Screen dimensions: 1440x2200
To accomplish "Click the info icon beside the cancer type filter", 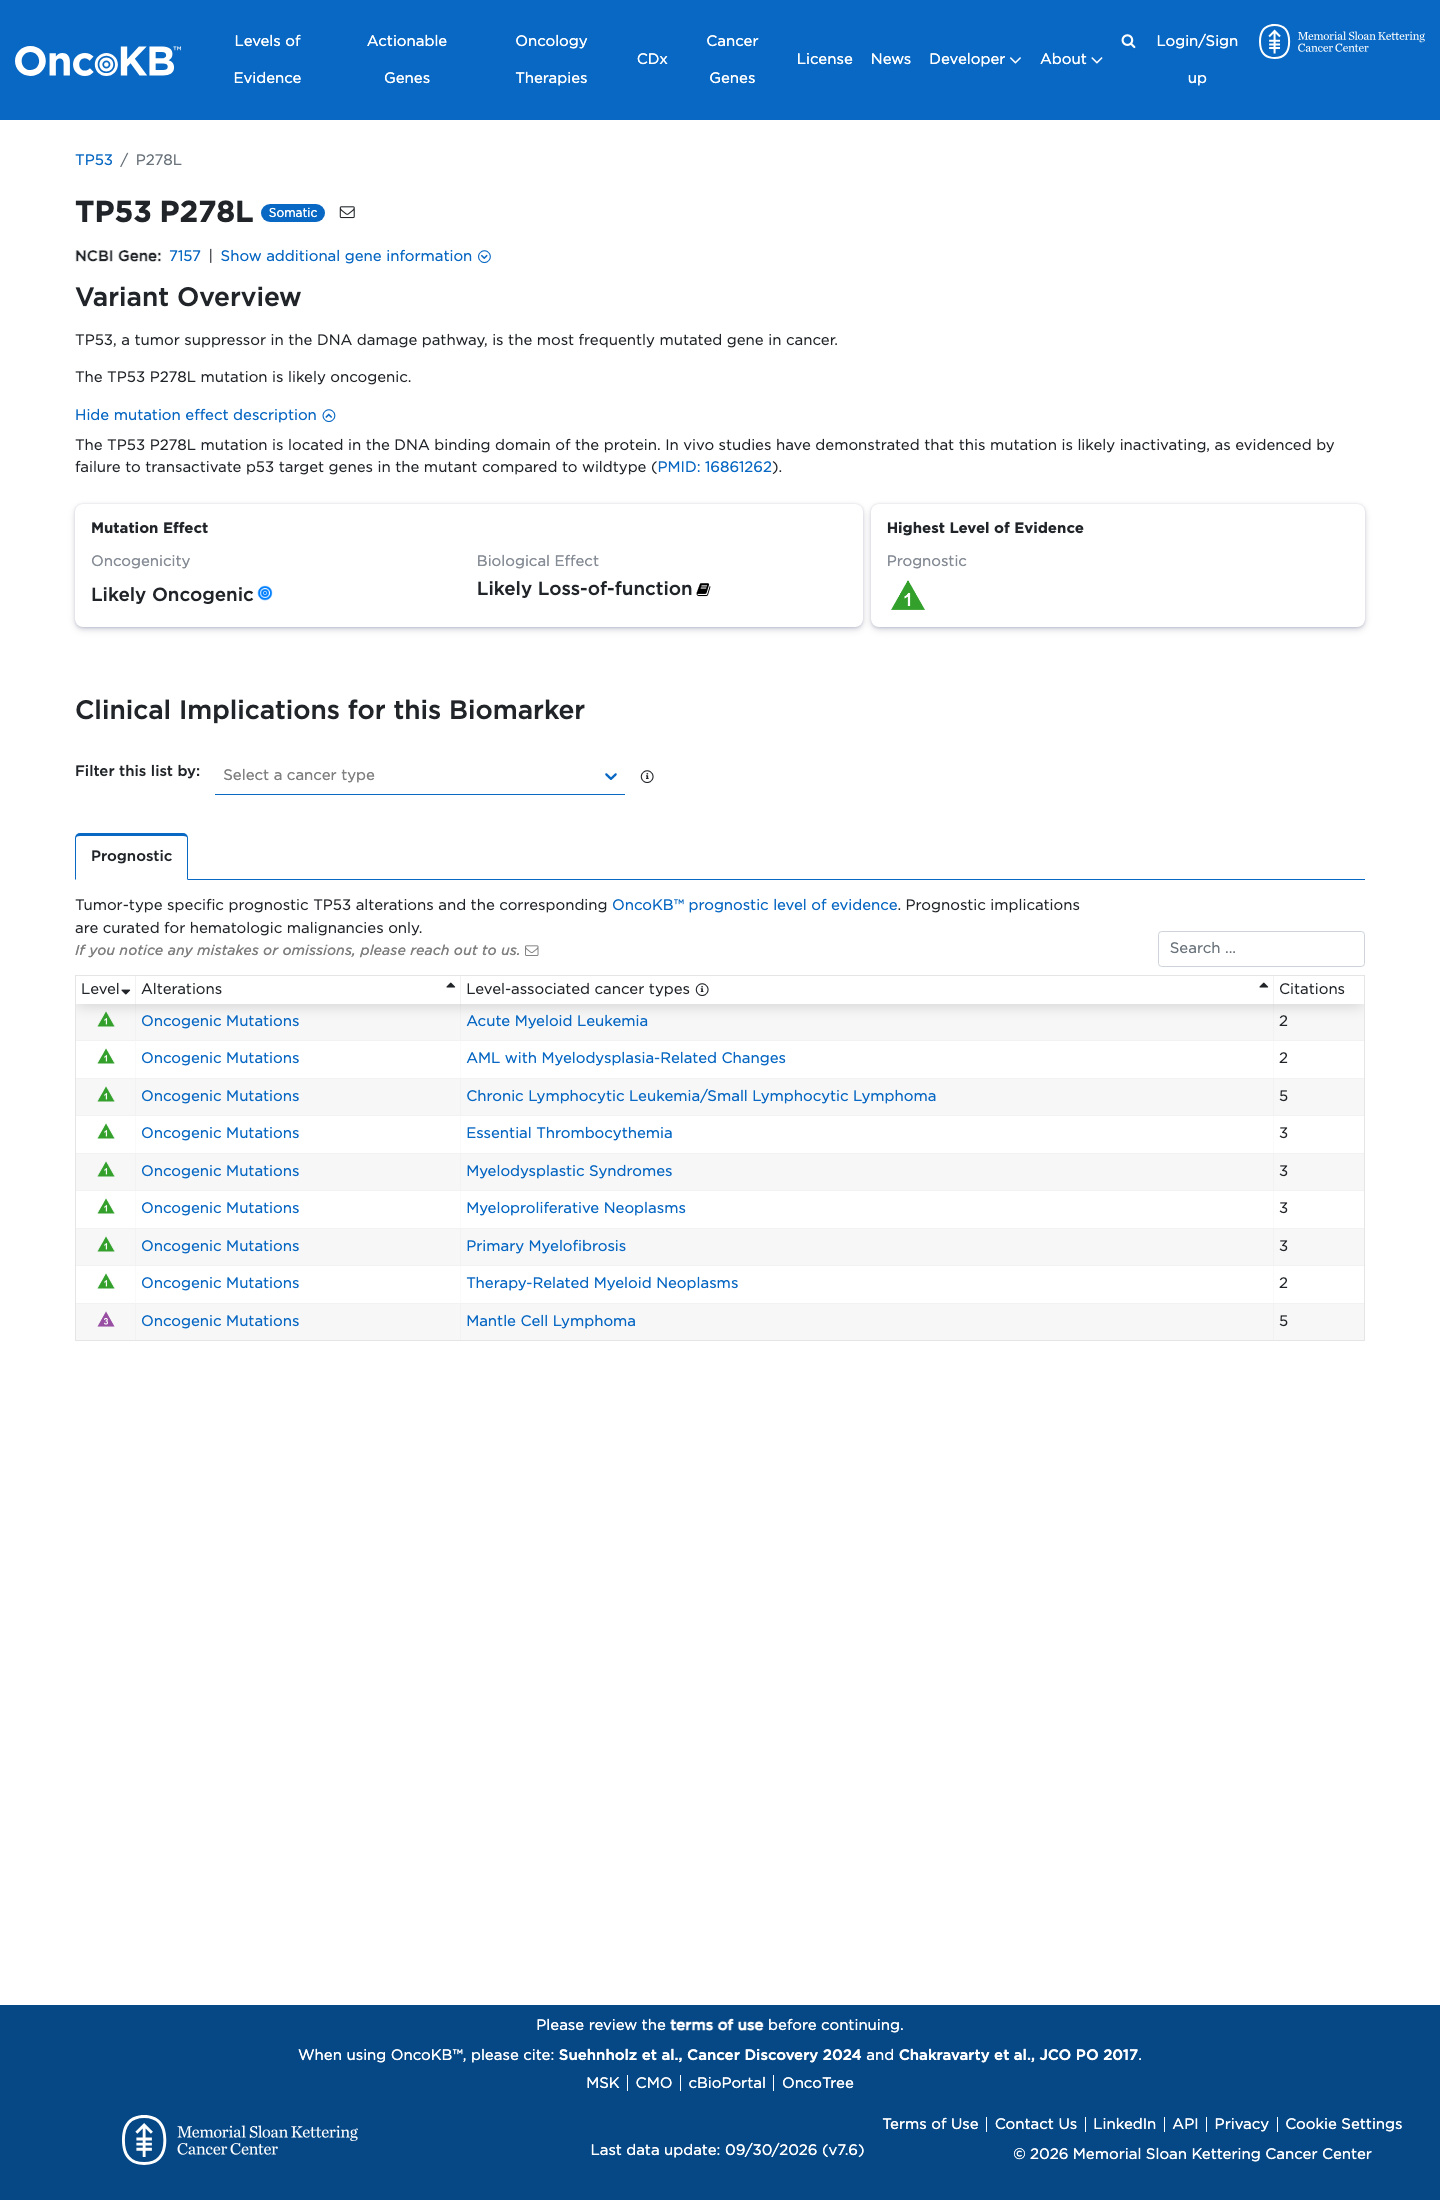I will (647, 776).
